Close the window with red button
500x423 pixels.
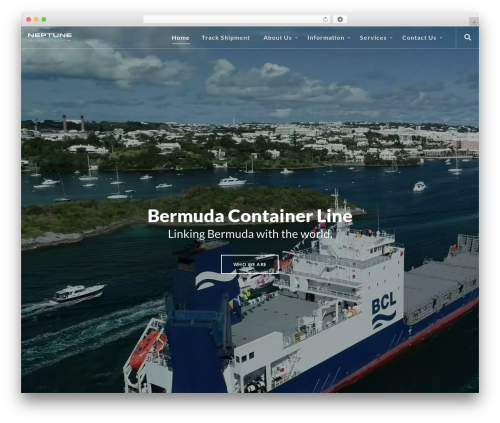click(29, 20)
